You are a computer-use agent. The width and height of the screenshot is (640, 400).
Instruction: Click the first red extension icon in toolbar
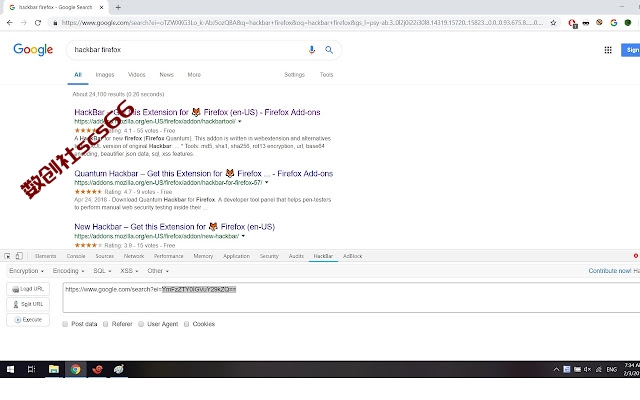[x=572, y=23]
